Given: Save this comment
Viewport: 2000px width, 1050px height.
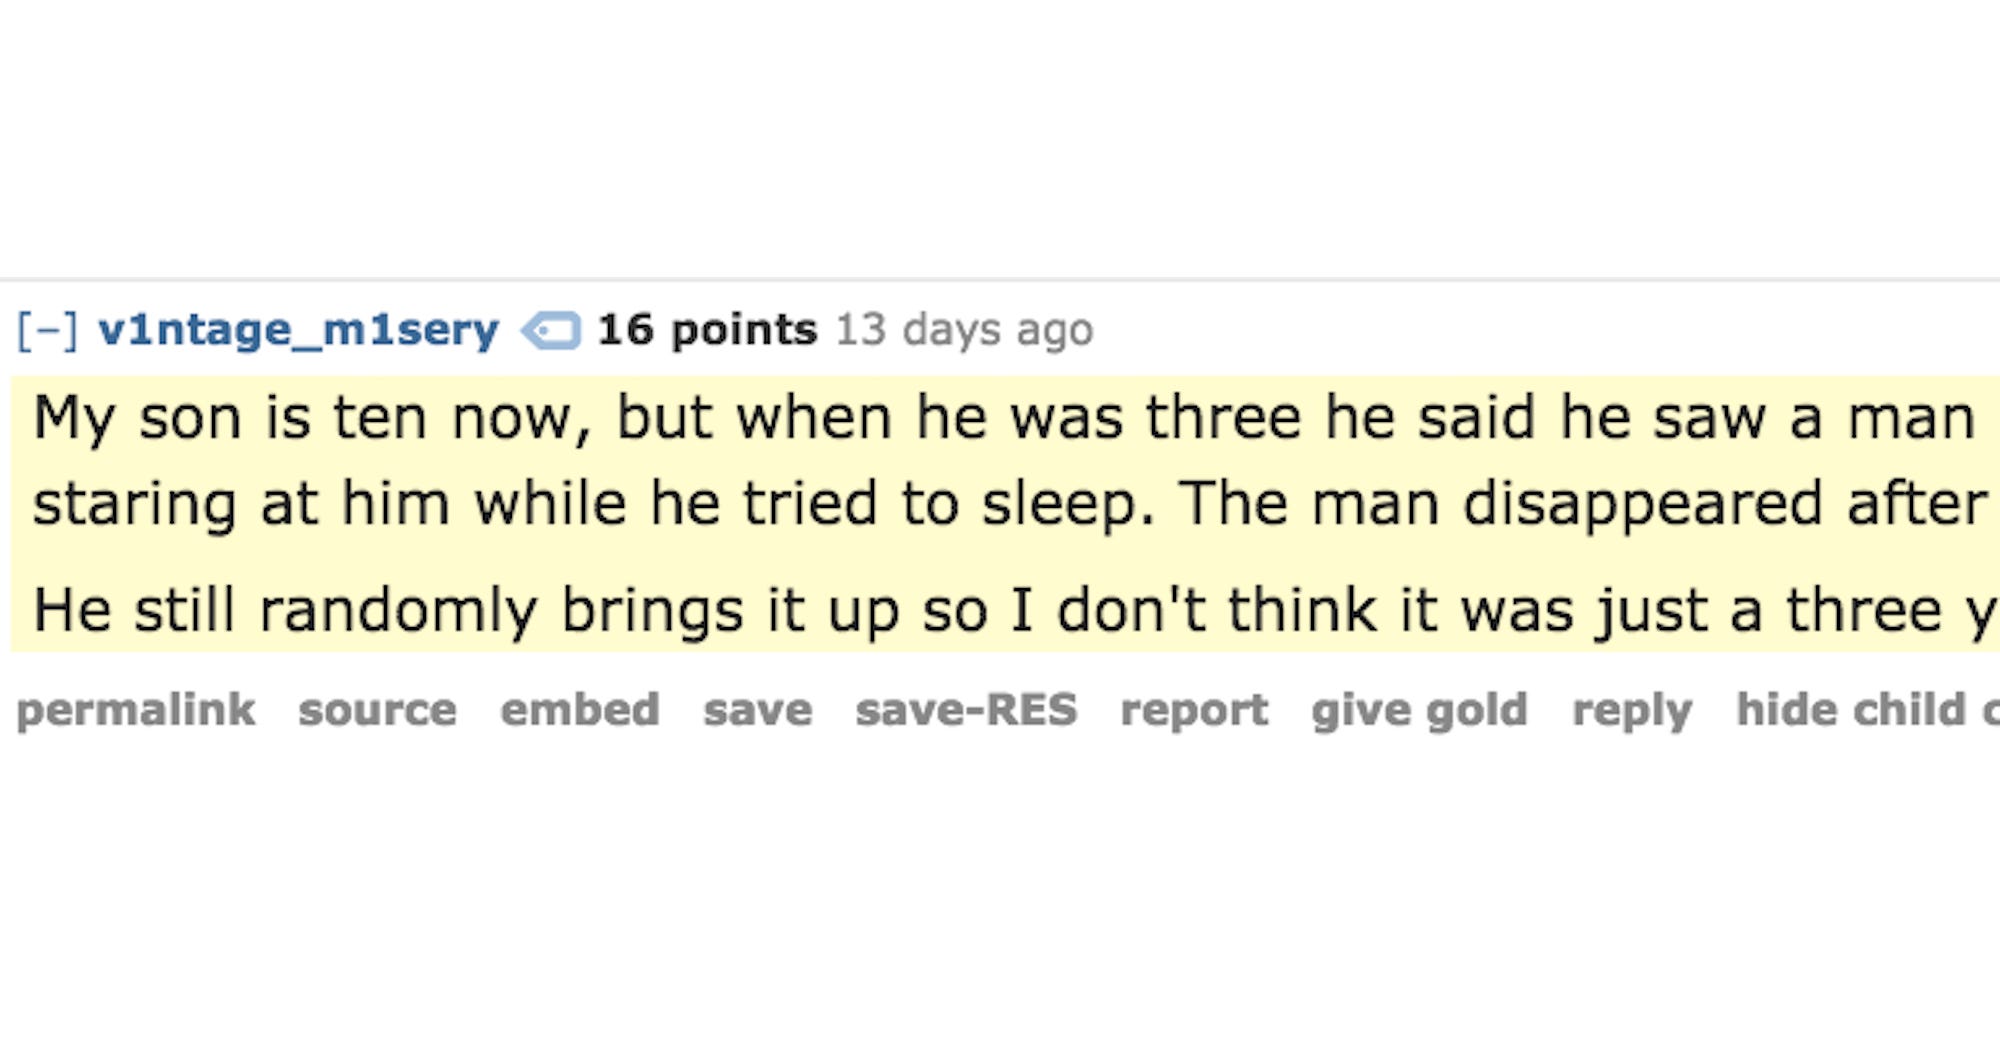Looking at the screenshot, I should (x=757, y=710).
